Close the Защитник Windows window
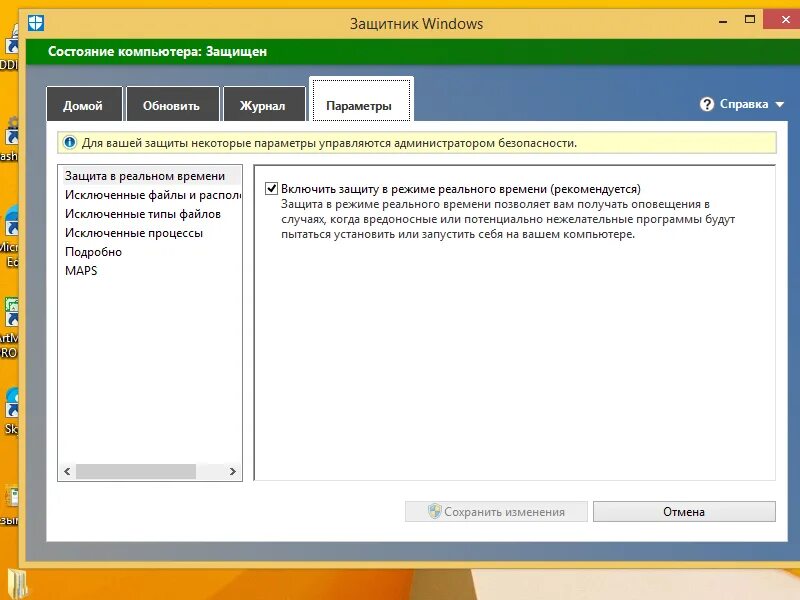The width and height of the screenshot is (800, 600). pyautogui.click(x=785, y=20)
